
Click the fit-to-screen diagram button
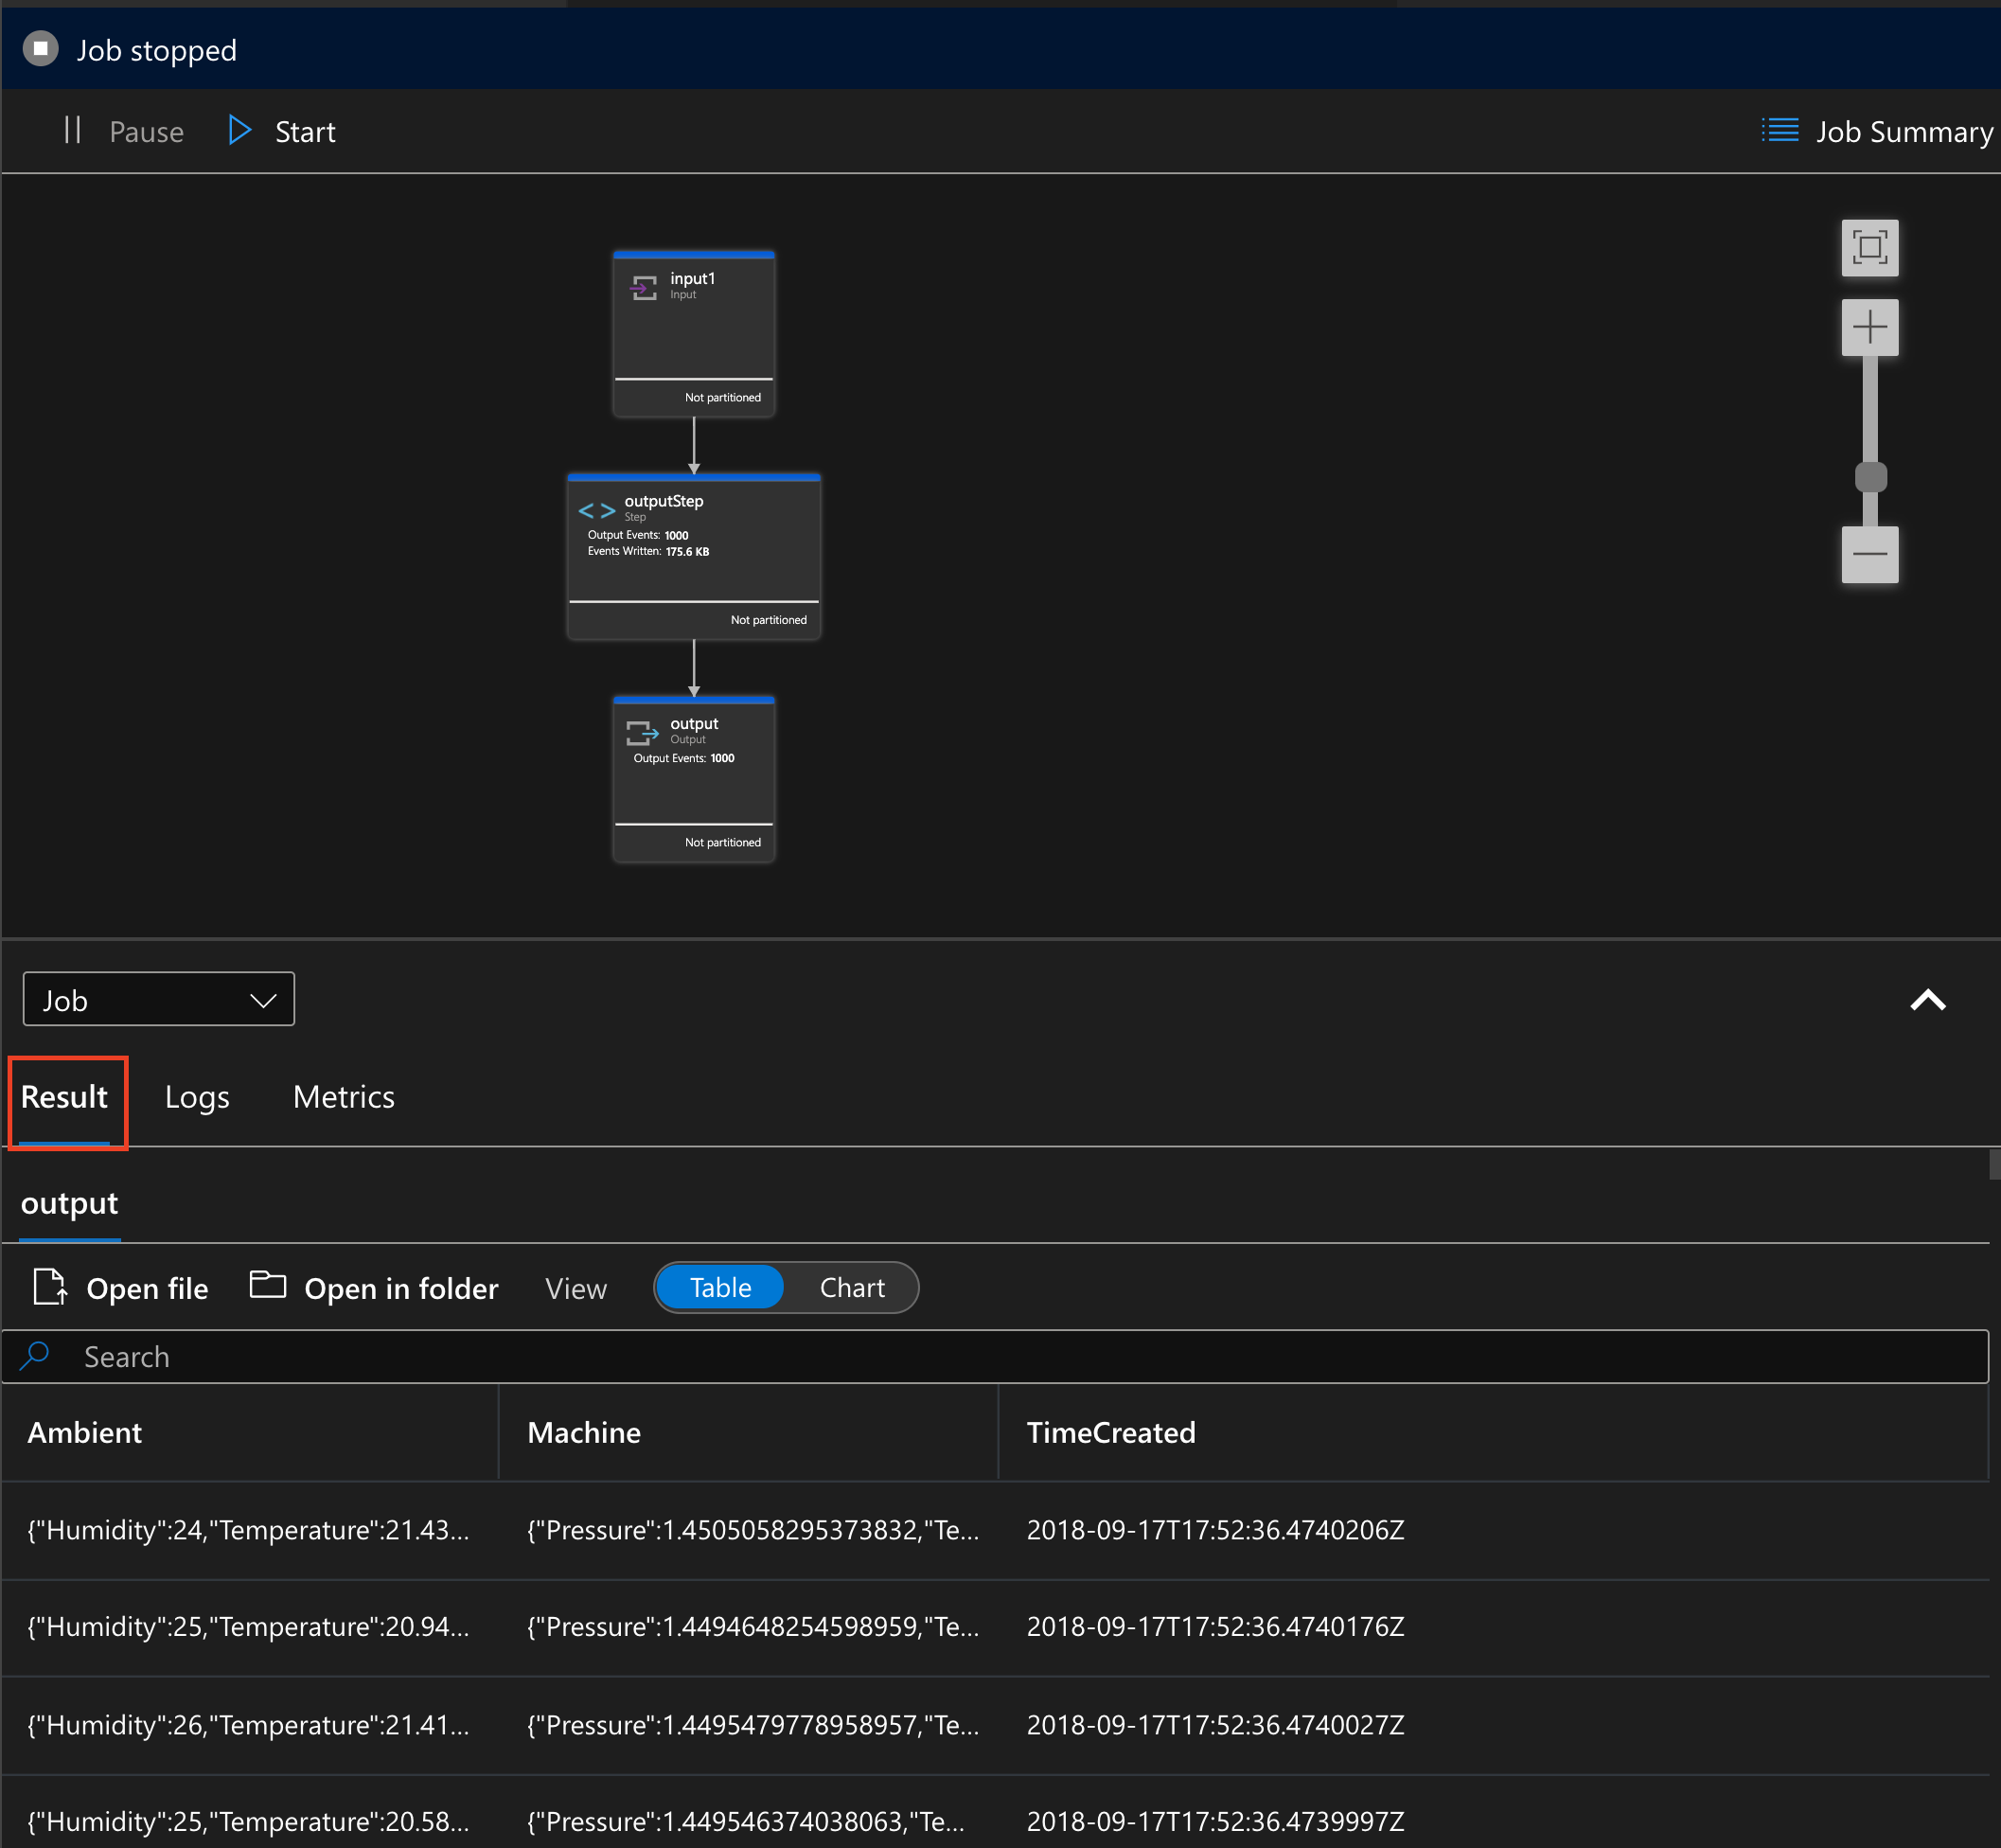point(1874,247)
